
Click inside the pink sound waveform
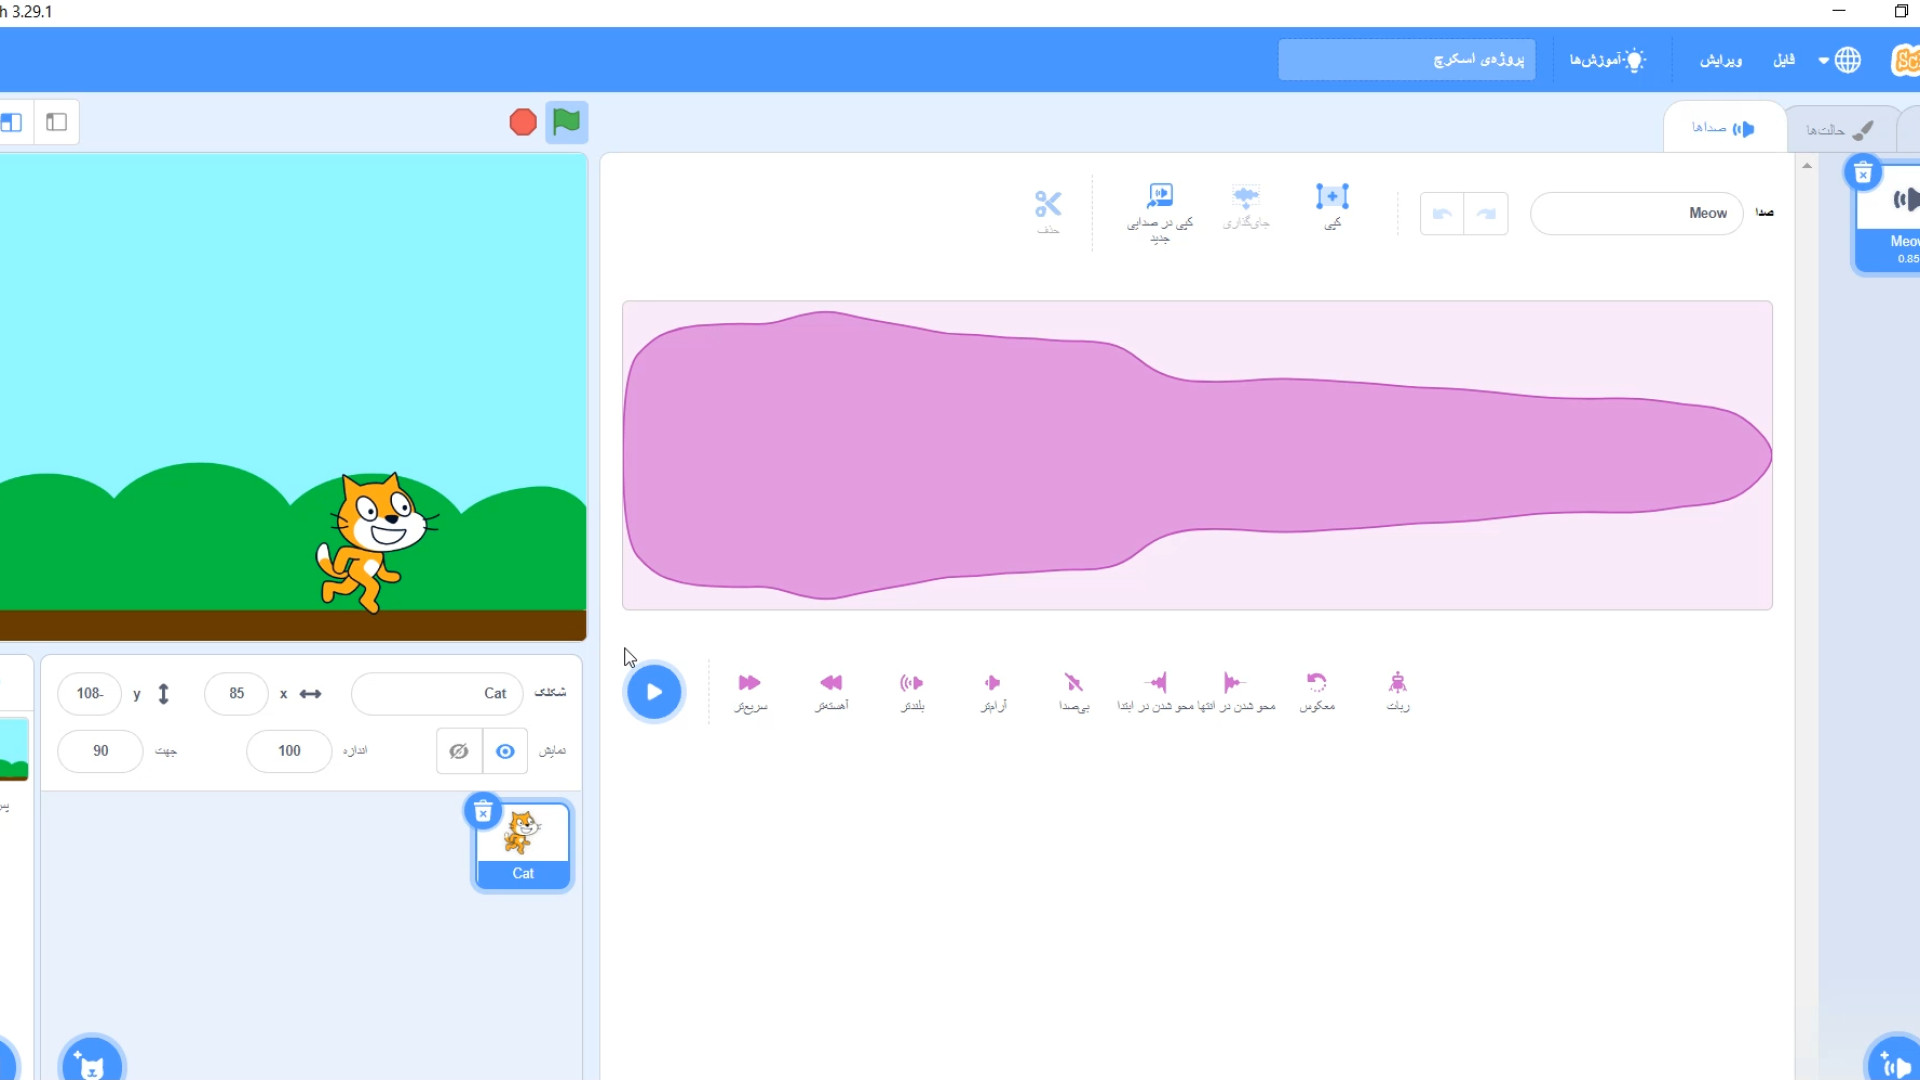pos(1197,455)
